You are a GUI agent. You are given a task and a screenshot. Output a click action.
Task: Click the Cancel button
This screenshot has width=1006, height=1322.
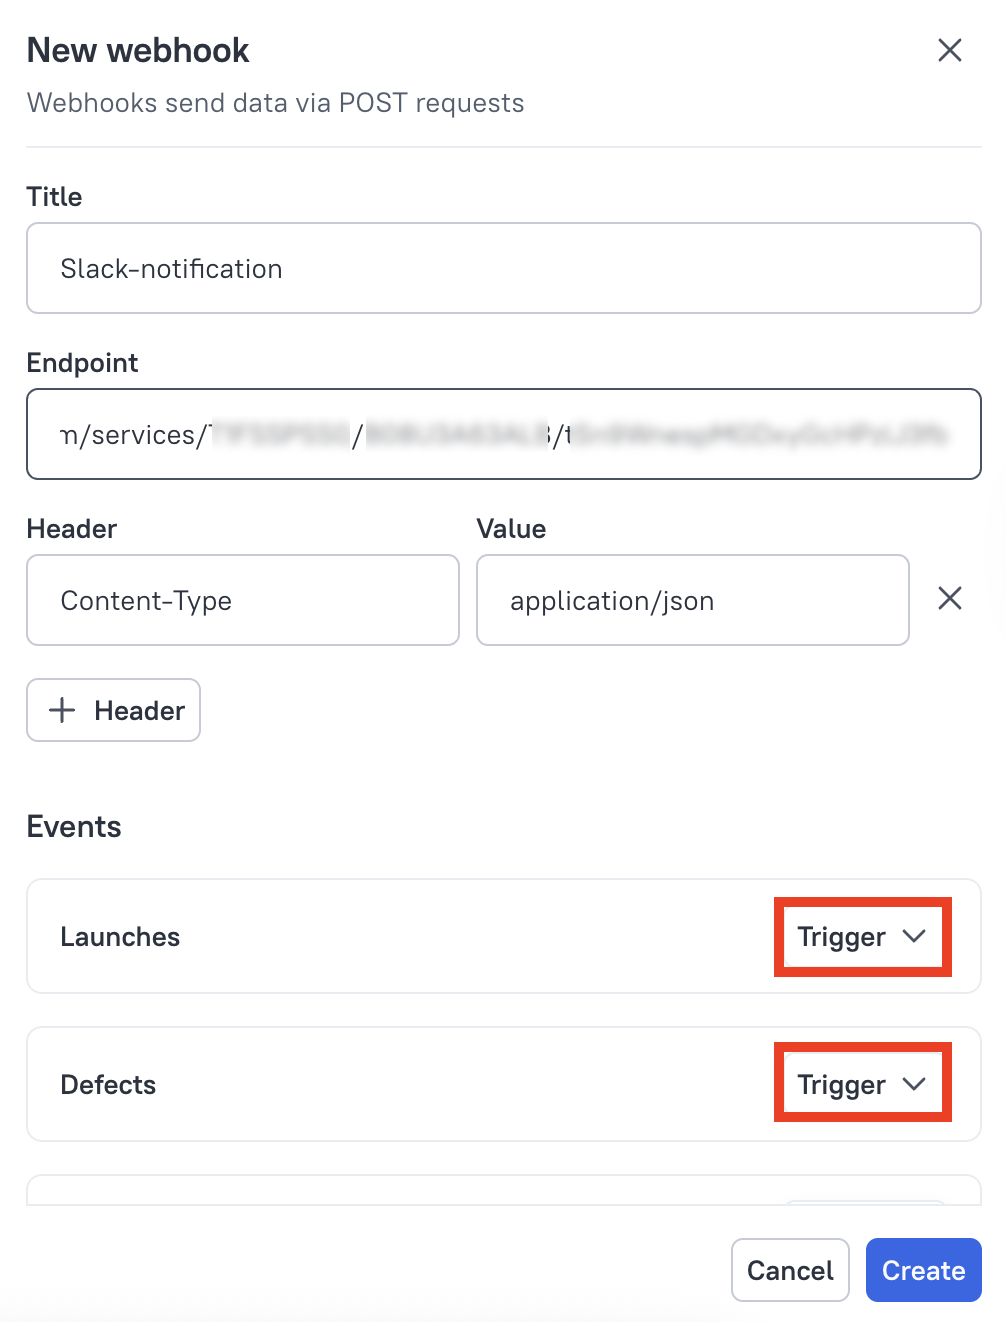(790, 1270)
